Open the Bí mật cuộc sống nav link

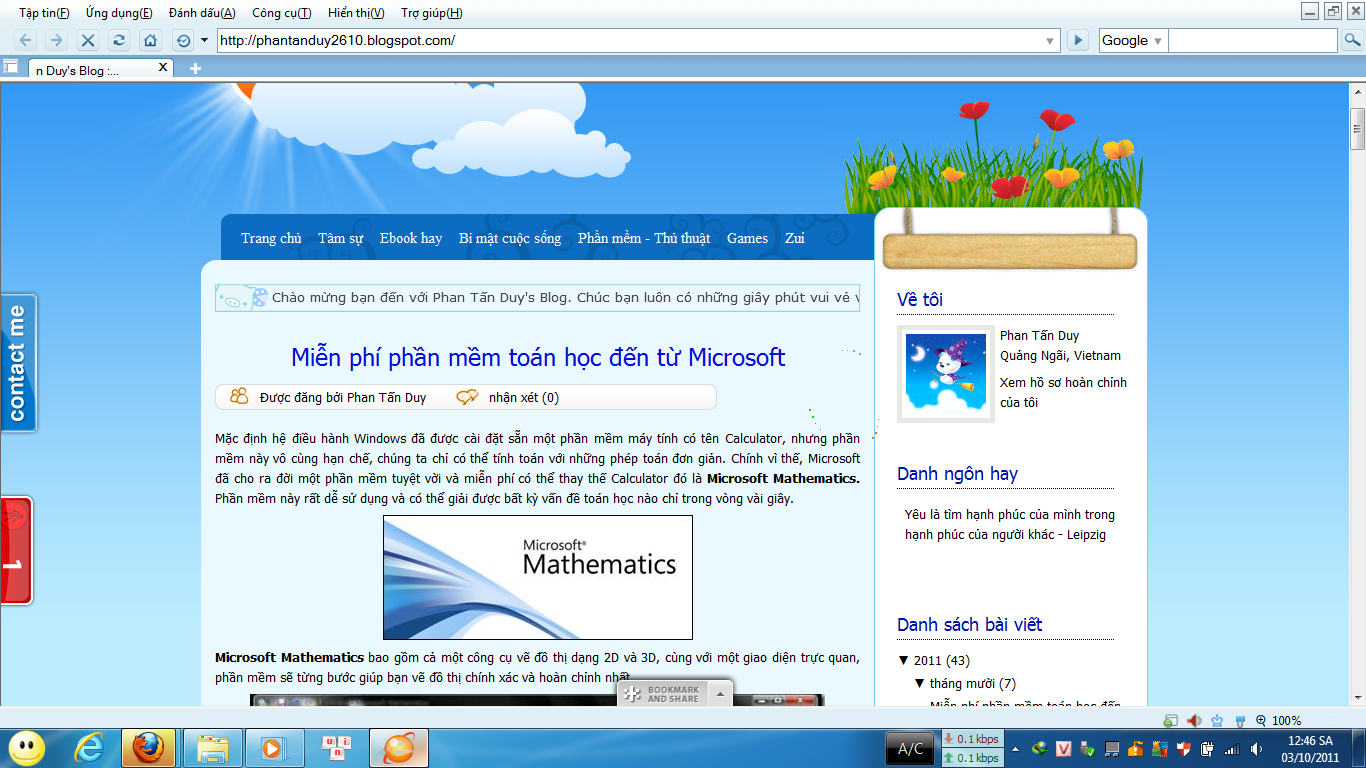[510, 238]
